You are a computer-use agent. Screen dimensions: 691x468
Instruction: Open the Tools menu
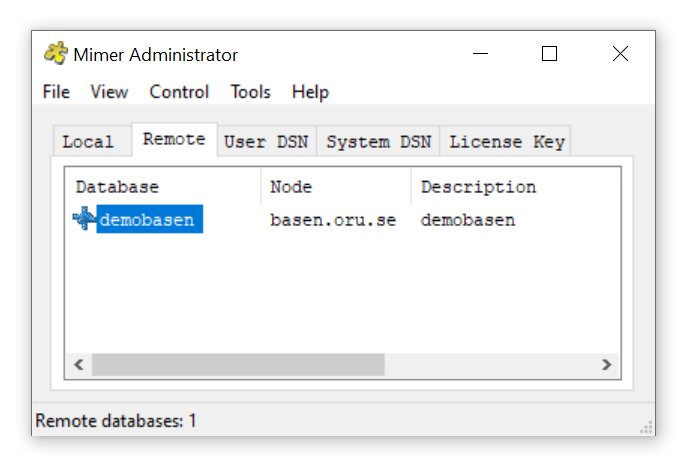tap(250, 92)
